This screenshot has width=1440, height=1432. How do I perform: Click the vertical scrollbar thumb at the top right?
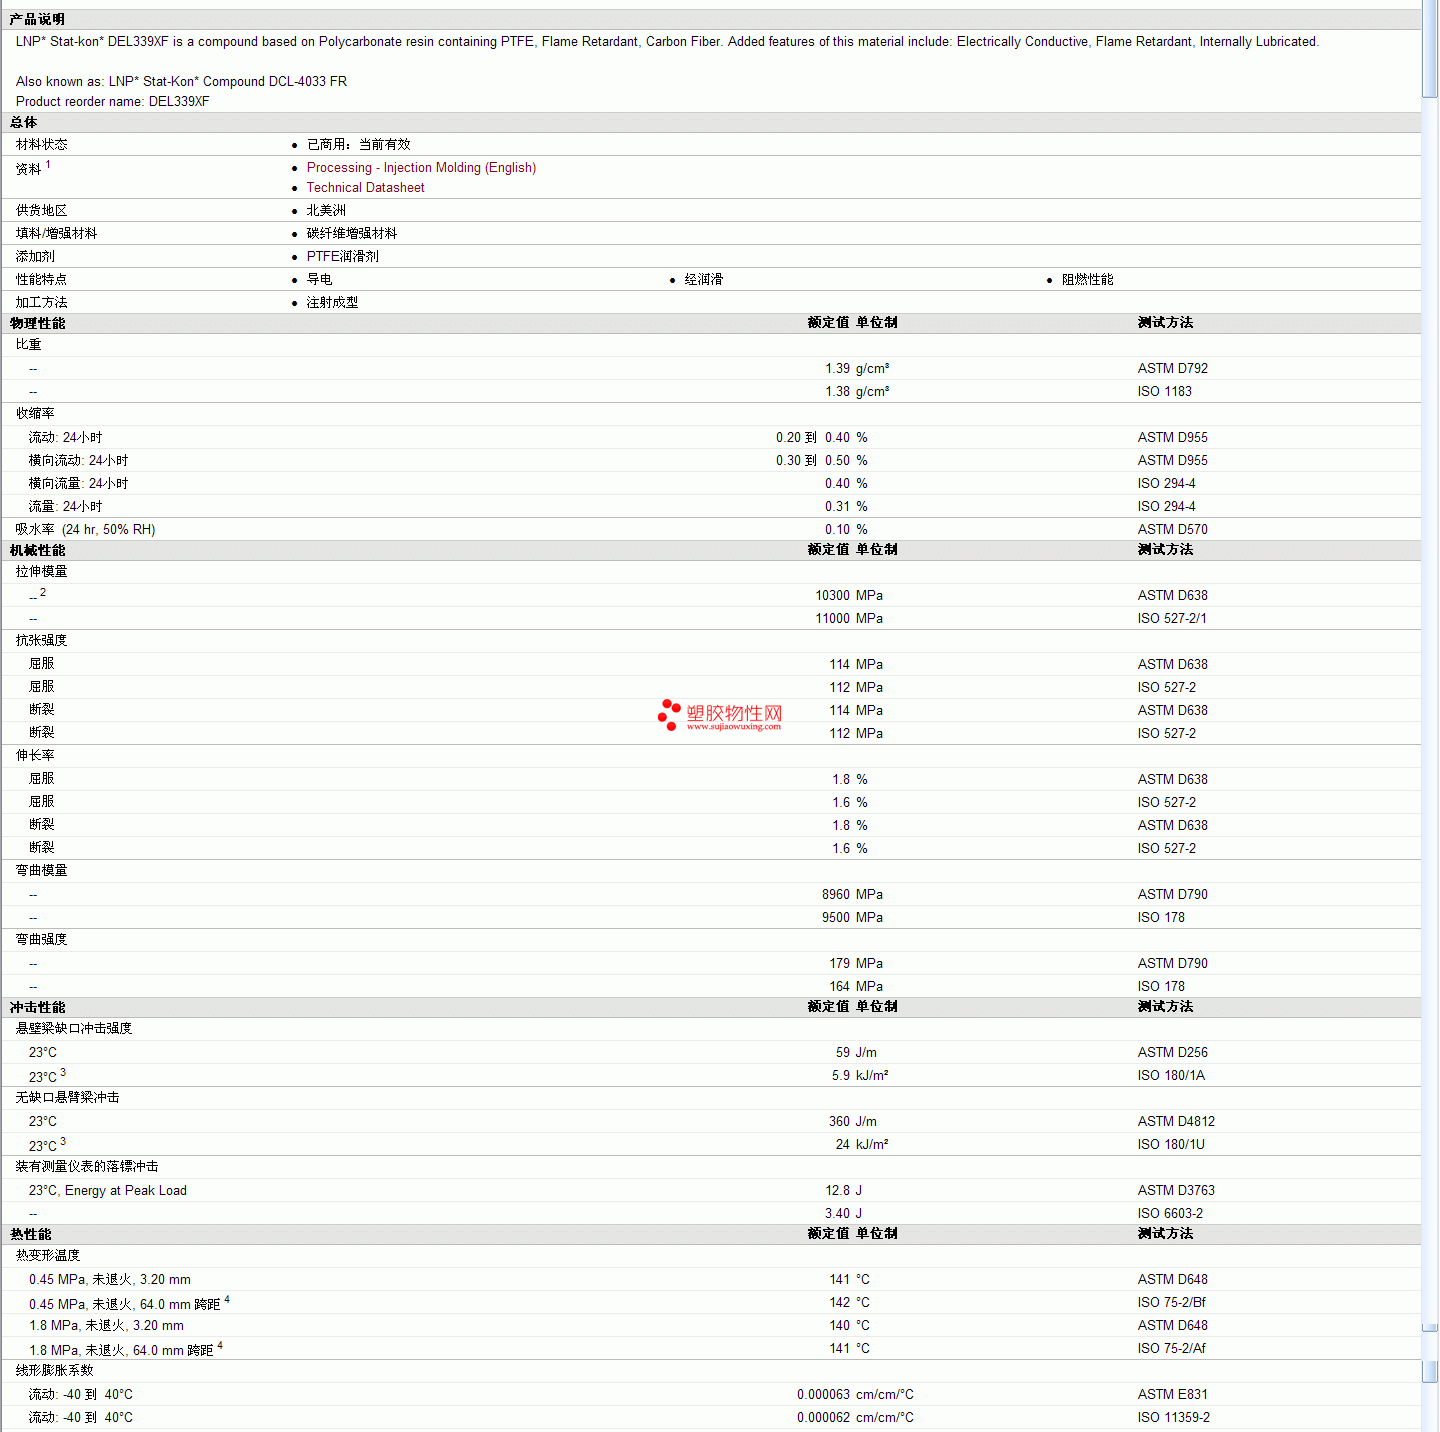1430,49
